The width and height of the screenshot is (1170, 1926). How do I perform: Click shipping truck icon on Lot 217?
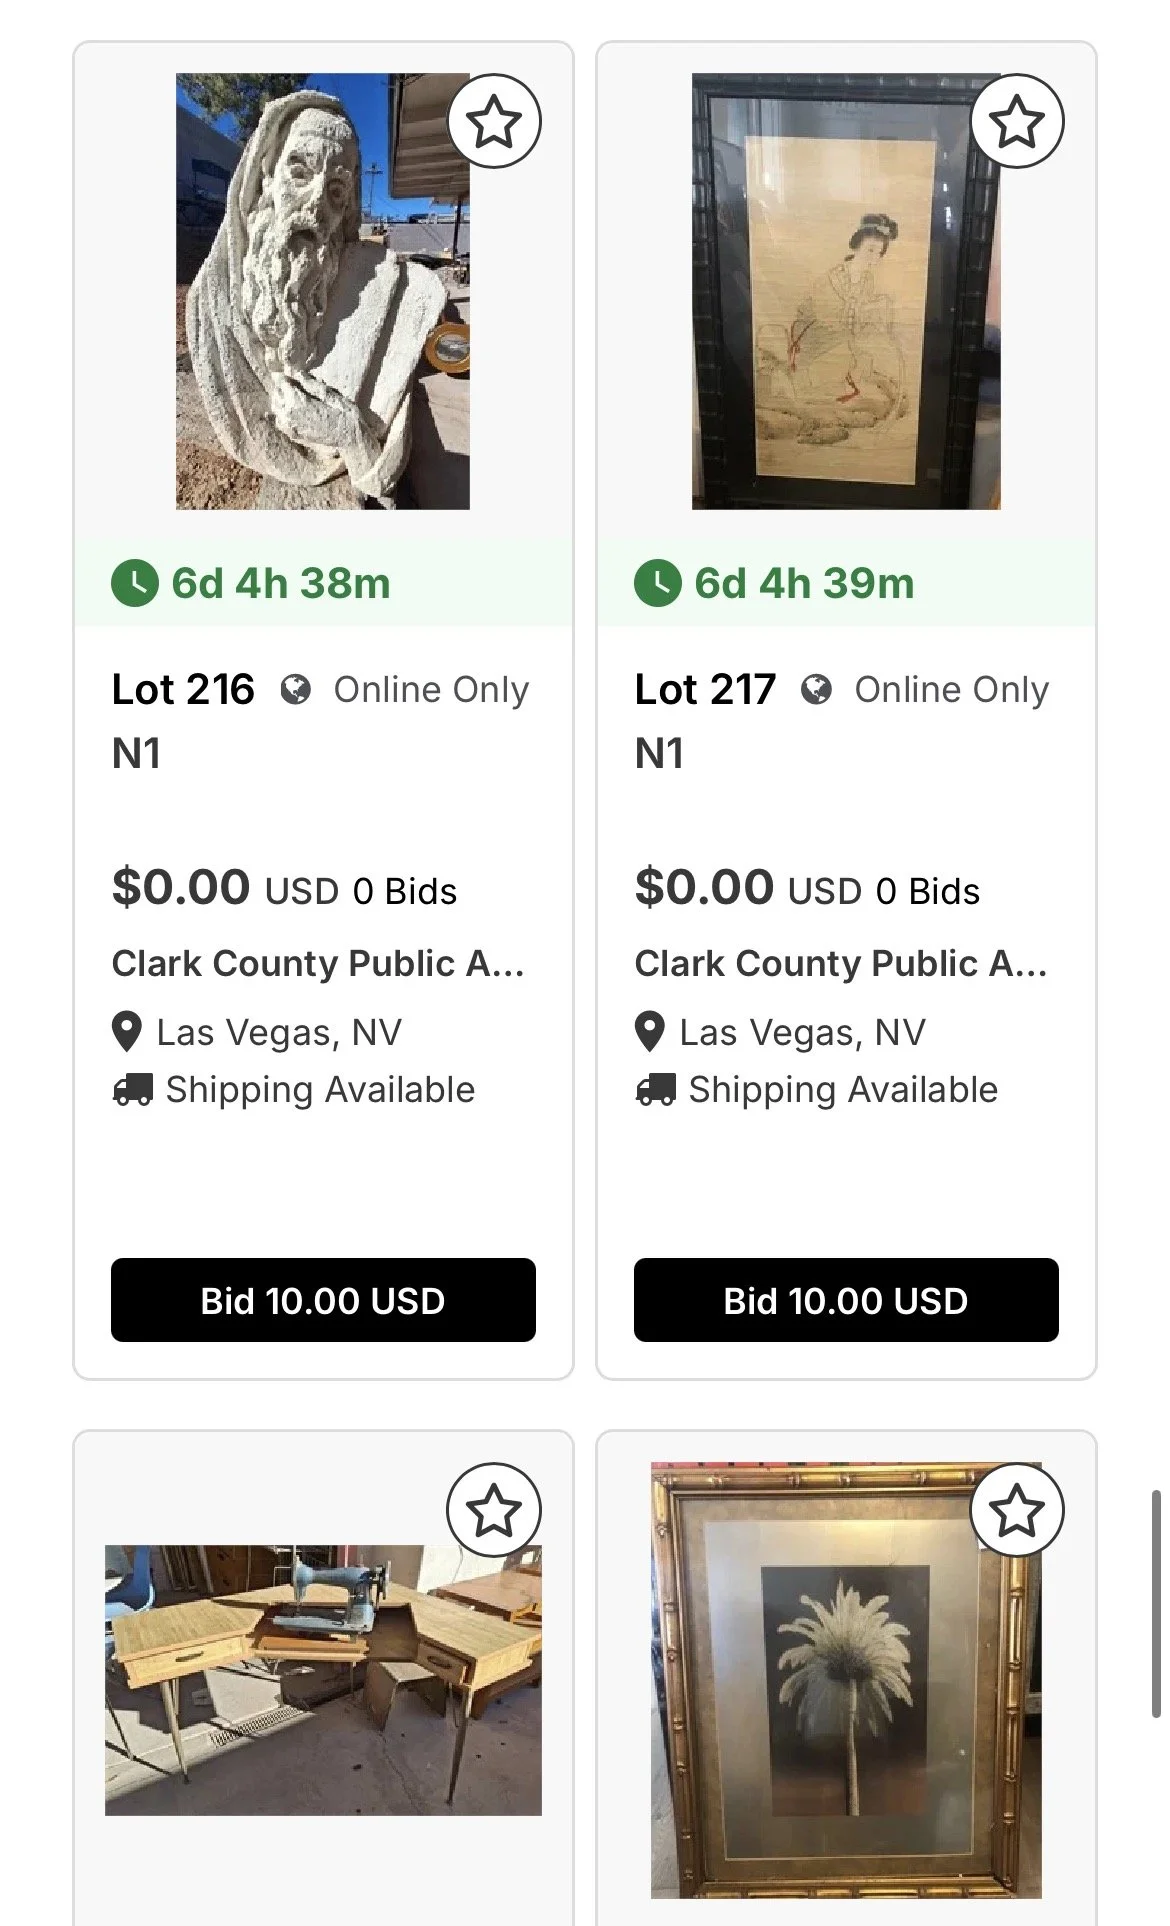tap(656, 1089)
